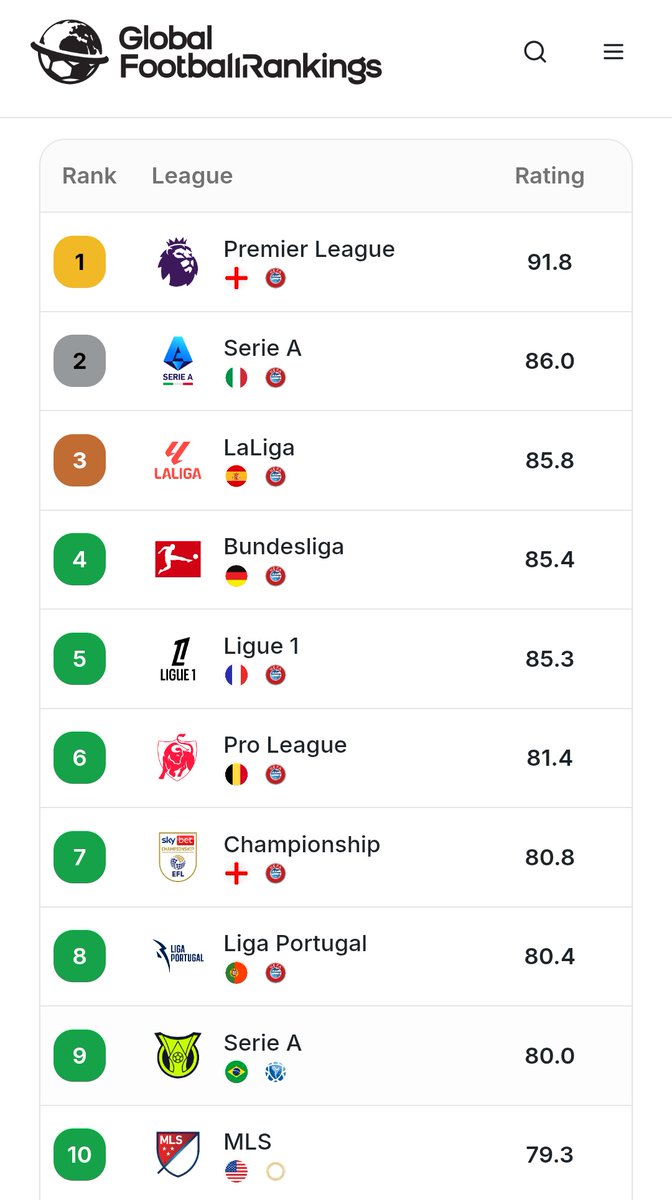Open the search magnifier icon
This screenshot has height=1200, width=672.
coord(535,52)
